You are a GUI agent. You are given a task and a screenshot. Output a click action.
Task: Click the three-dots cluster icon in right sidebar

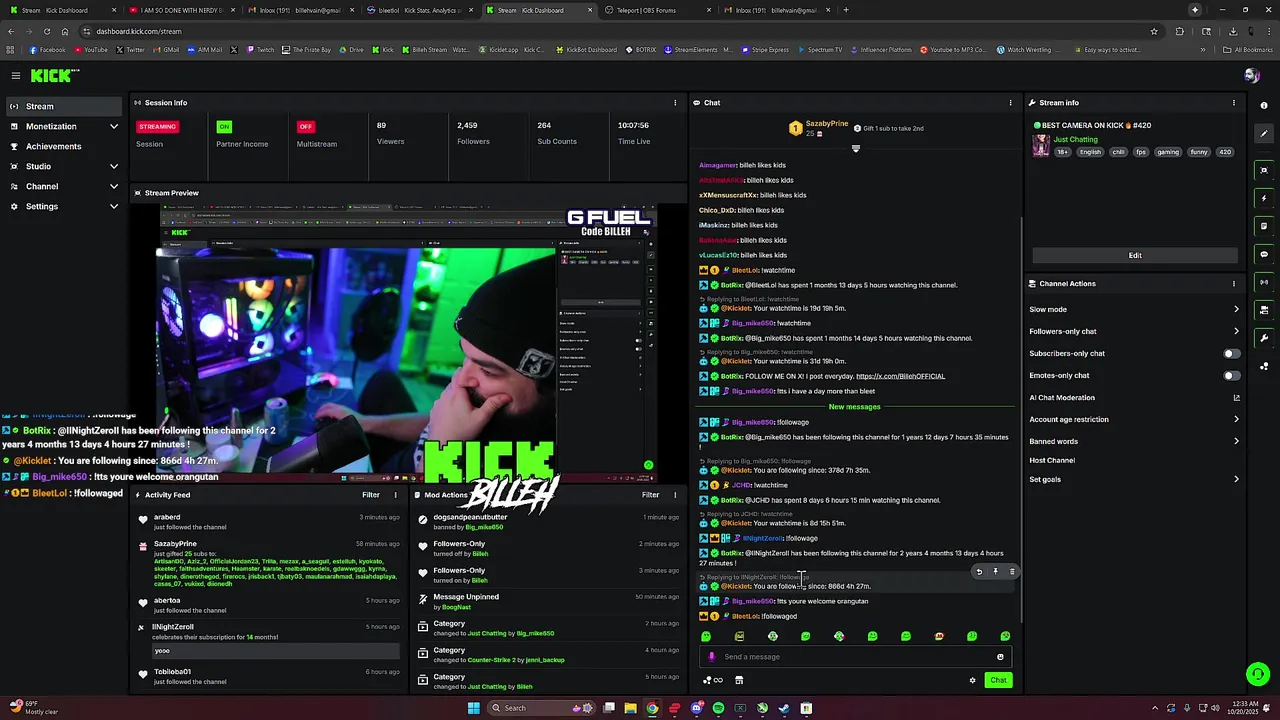pos(1264,366)
